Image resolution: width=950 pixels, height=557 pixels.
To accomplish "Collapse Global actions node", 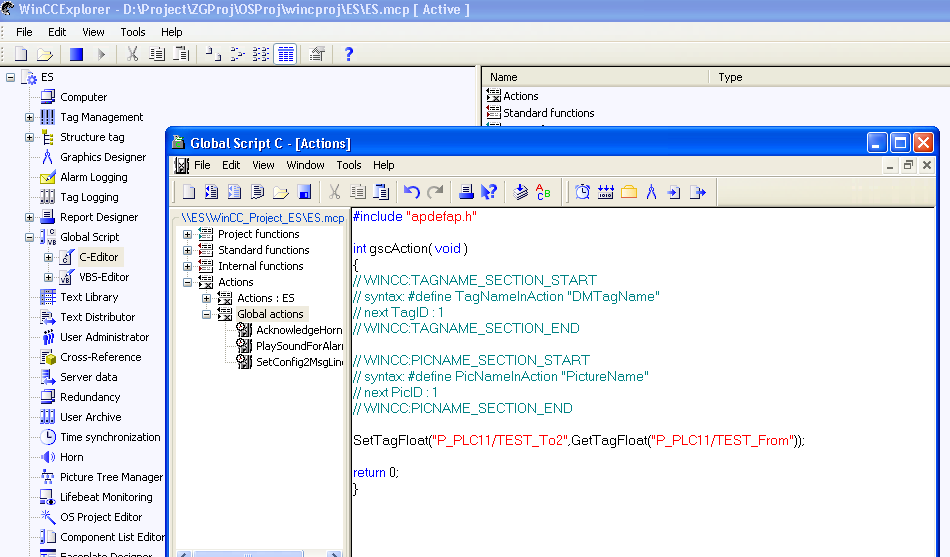I will click(207, 315).
